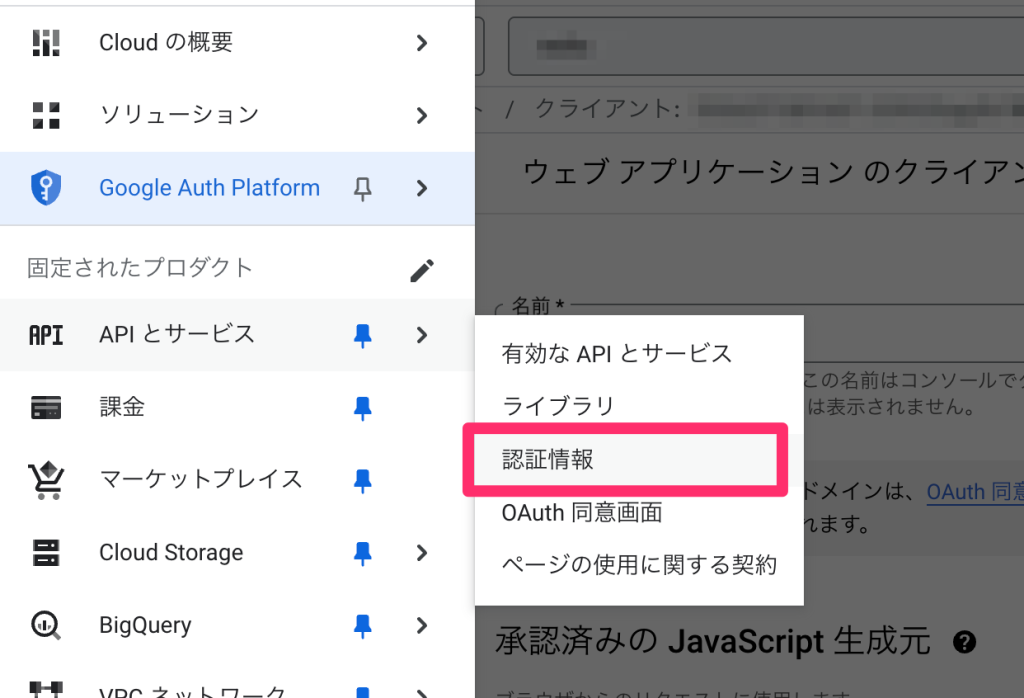Select ページの使用に関する契約 in the submenu
The height and width of the screenshot is (698, 1024).
(639, 565)
